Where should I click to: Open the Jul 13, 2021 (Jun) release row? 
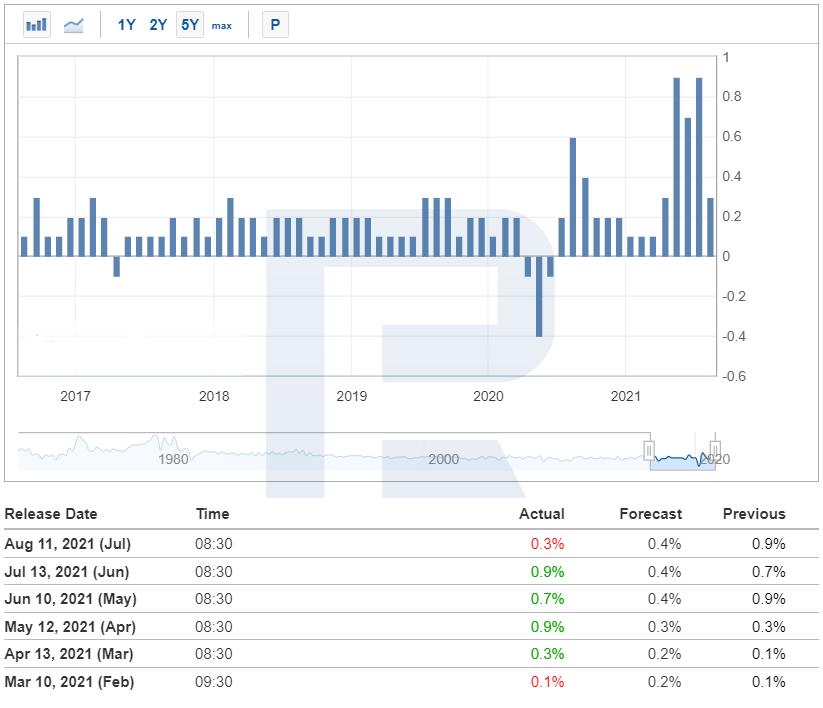pyautogui.click(x=412, y=572)
